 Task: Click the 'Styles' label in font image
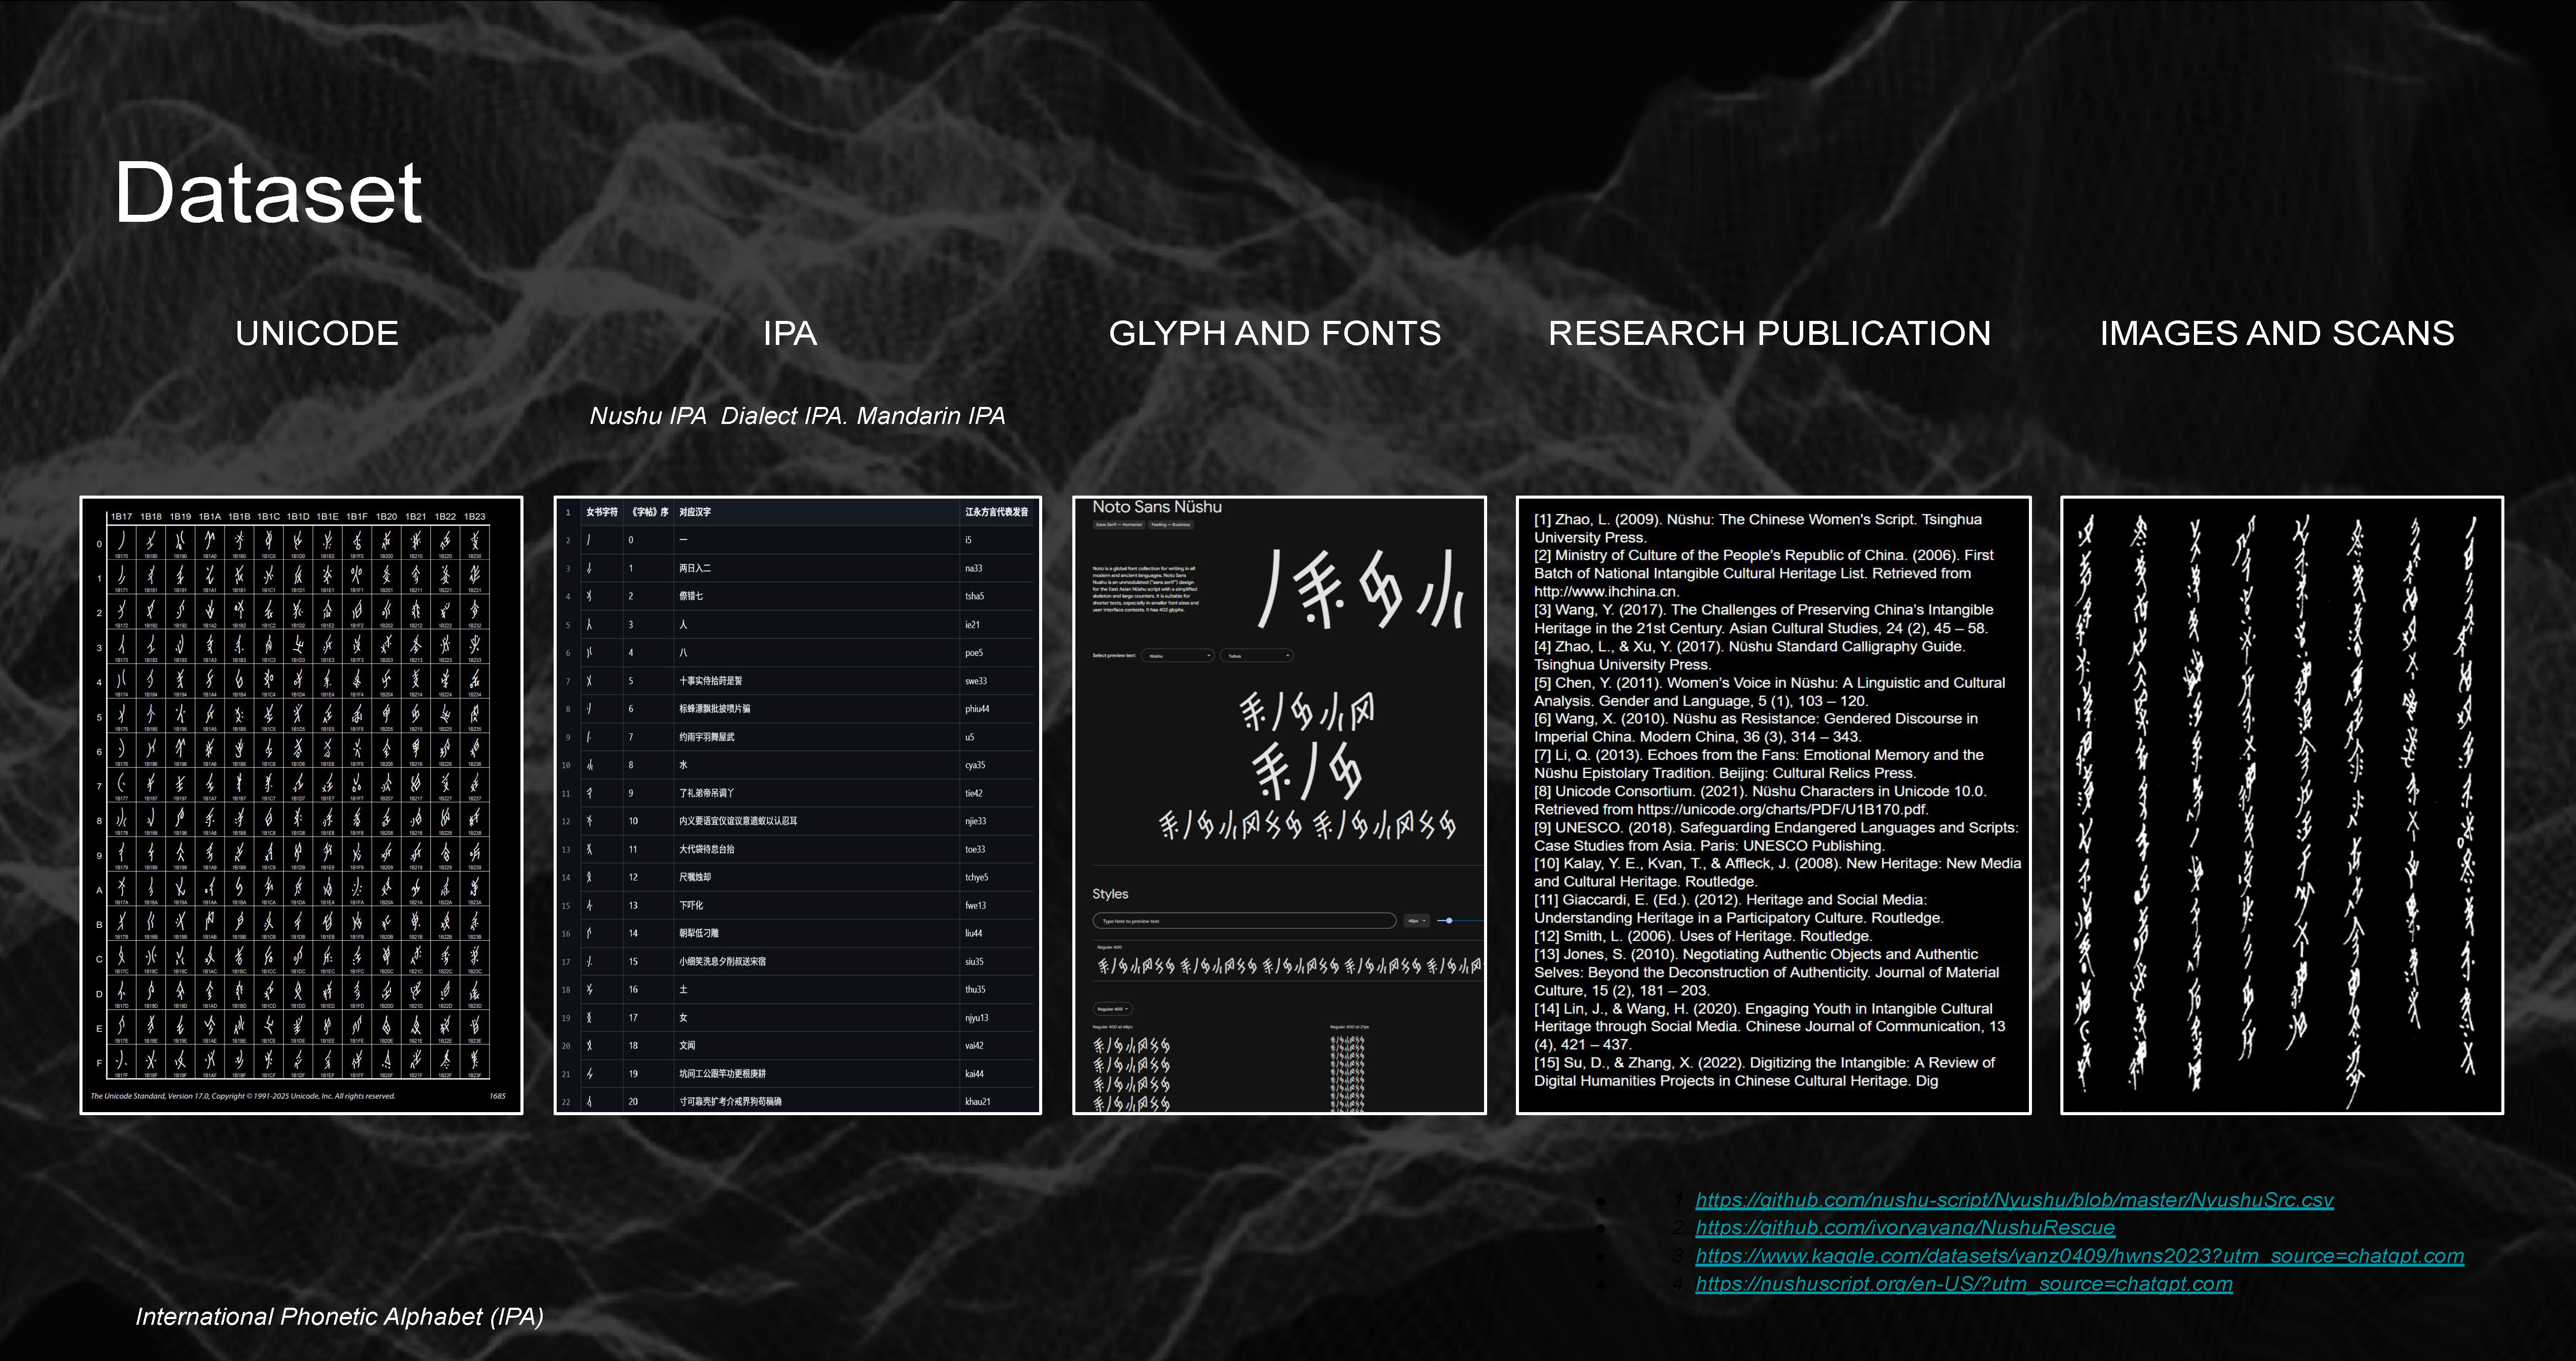[x=1110, y=894]
